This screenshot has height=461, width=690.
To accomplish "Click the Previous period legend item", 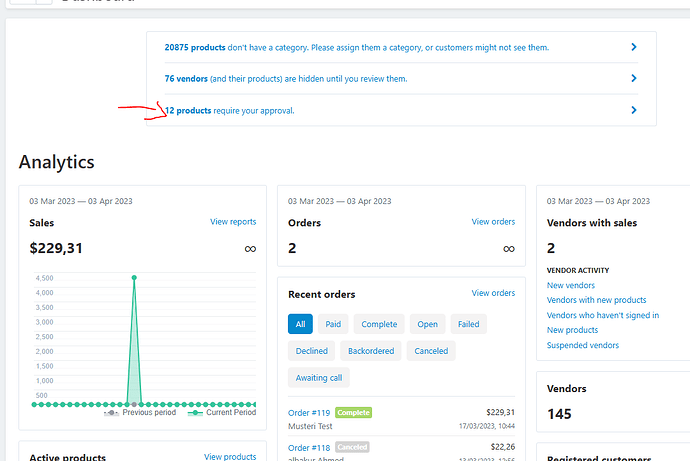I will (x=140, y=413).
